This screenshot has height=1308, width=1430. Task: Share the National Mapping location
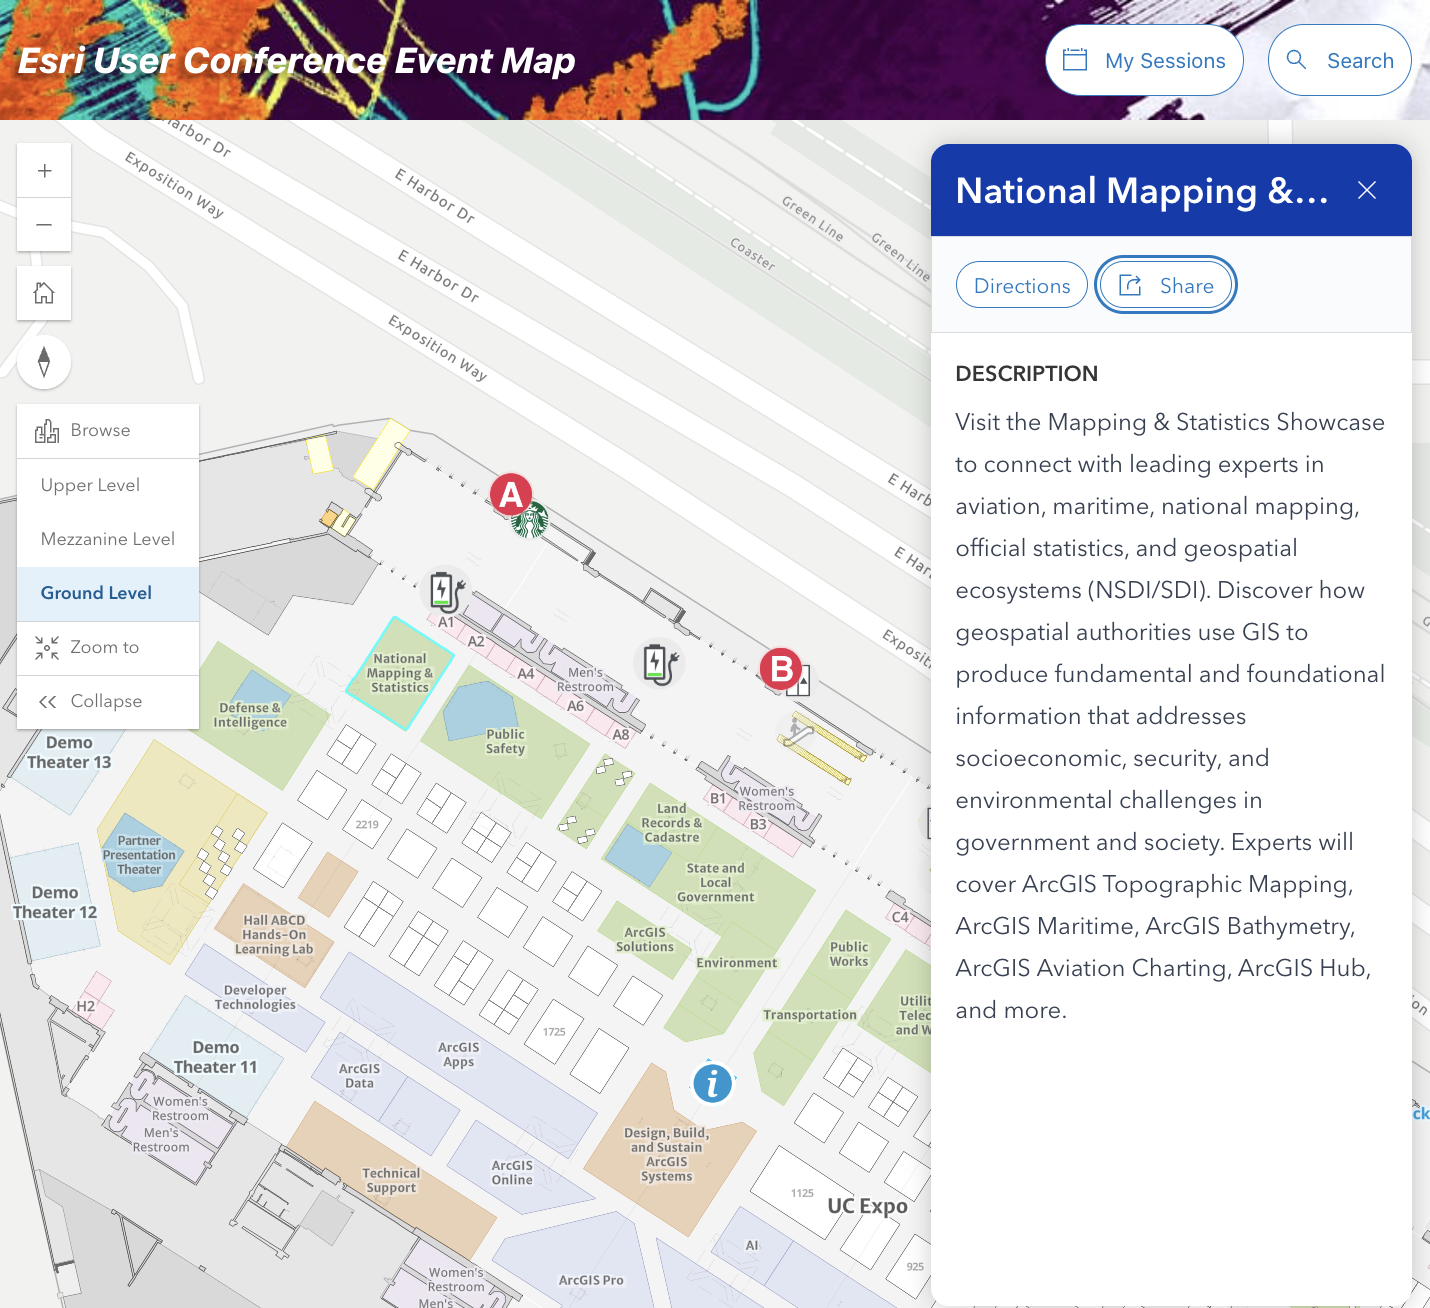1166,285
